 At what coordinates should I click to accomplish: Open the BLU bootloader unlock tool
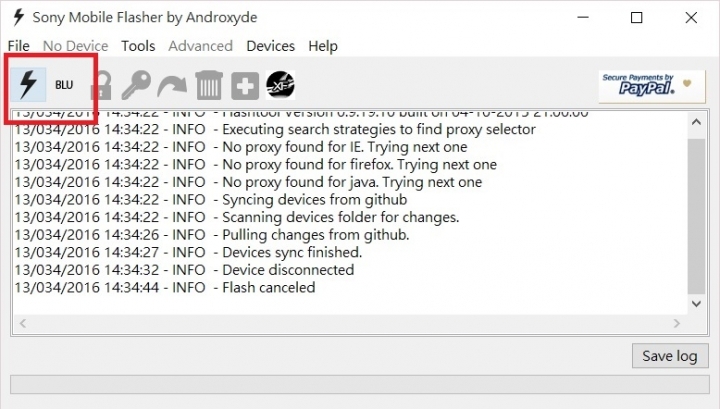(x=64, y=85)
